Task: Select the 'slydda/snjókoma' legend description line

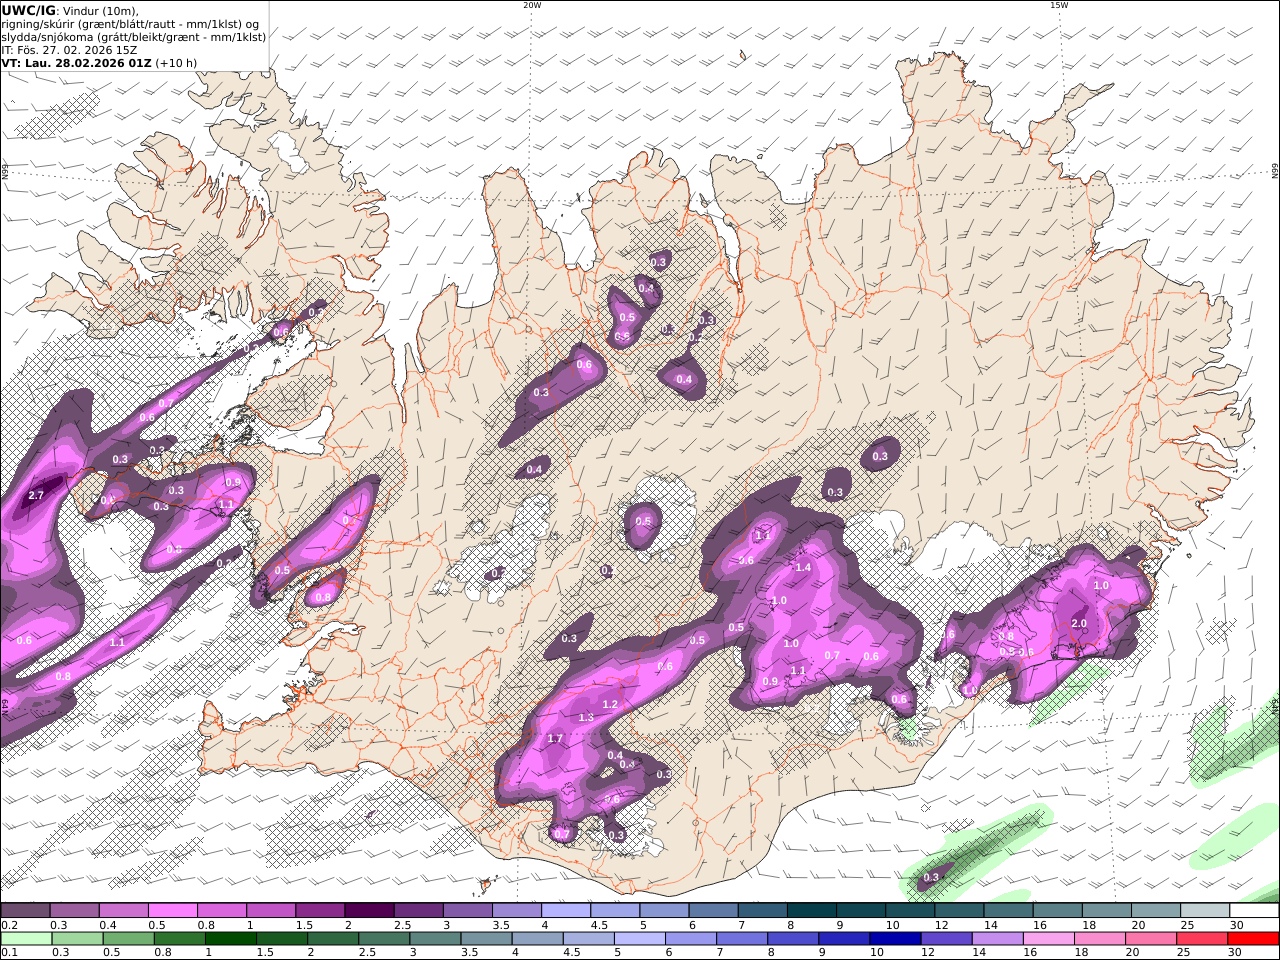Action: tap(133, 36)
